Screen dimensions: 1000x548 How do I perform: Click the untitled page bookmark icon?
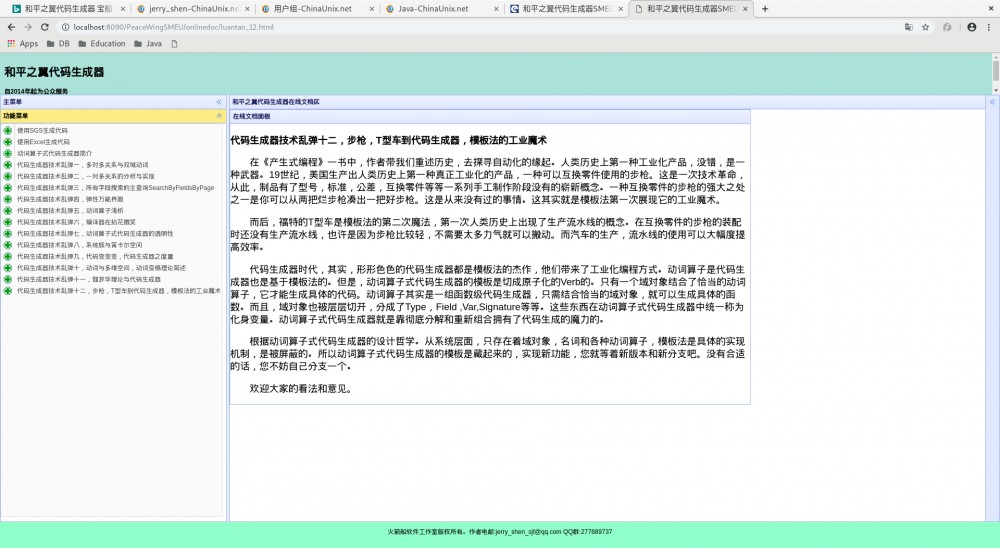coord(174,43)
